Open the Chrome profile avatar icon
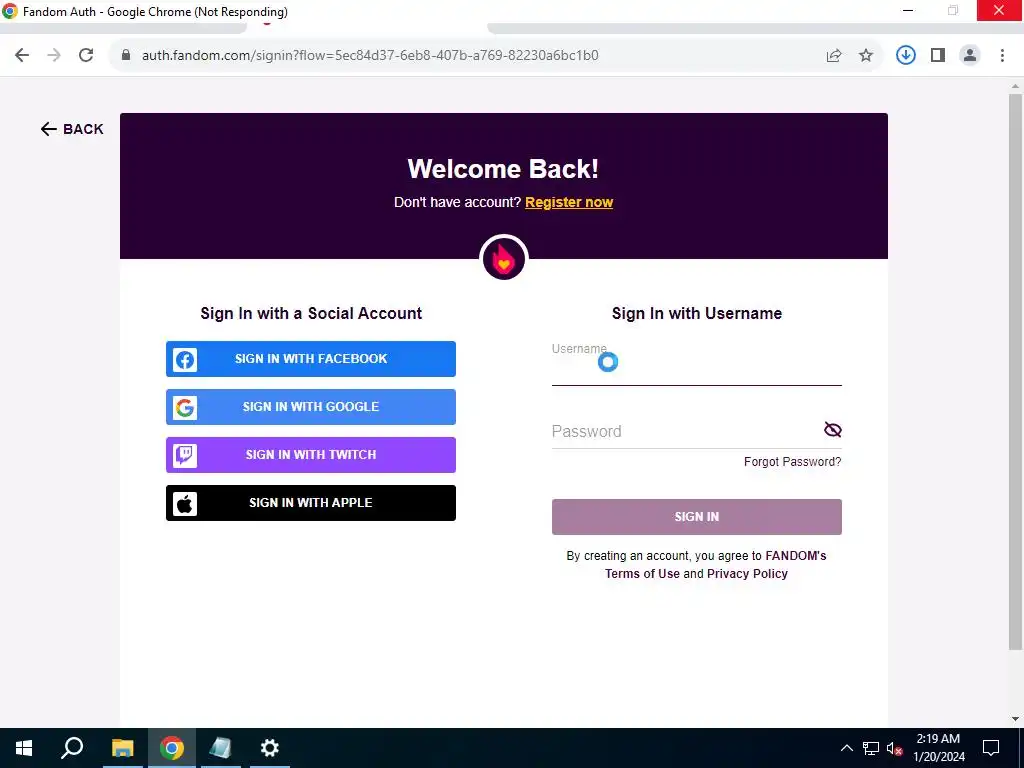Screen dimensions: 1024x768 click(x=970, y=56)
